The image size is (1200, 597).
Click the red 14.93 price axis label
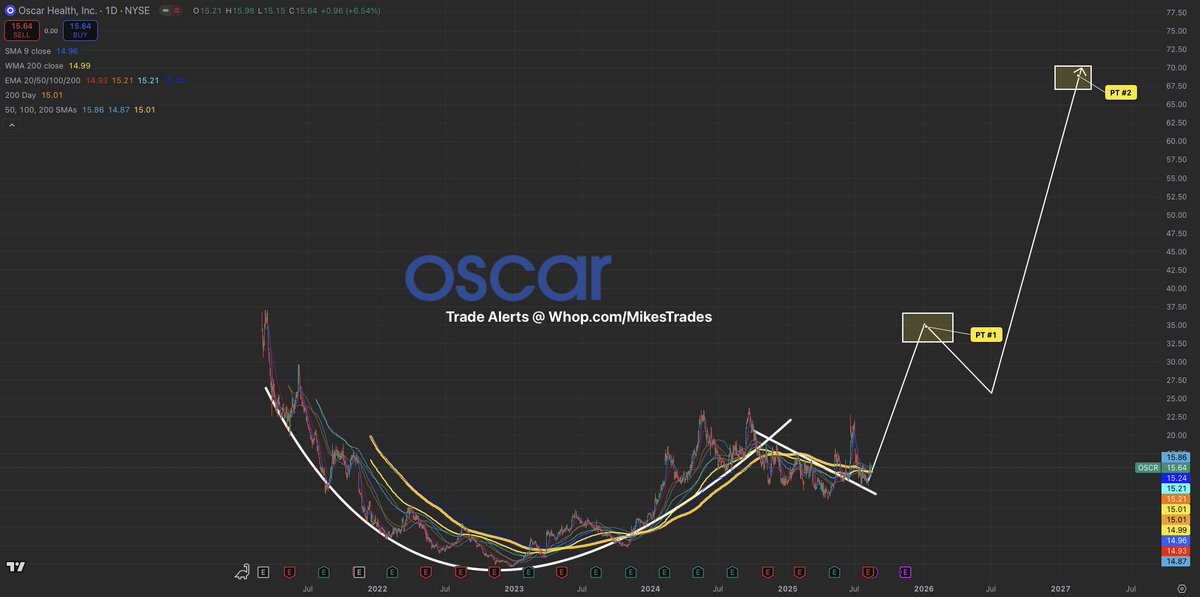click(1174, 551)
